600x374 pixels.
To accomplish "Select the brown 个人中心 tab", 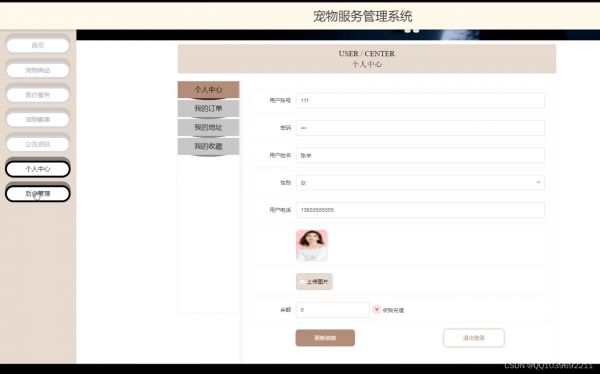I will [x=209, y=90].
